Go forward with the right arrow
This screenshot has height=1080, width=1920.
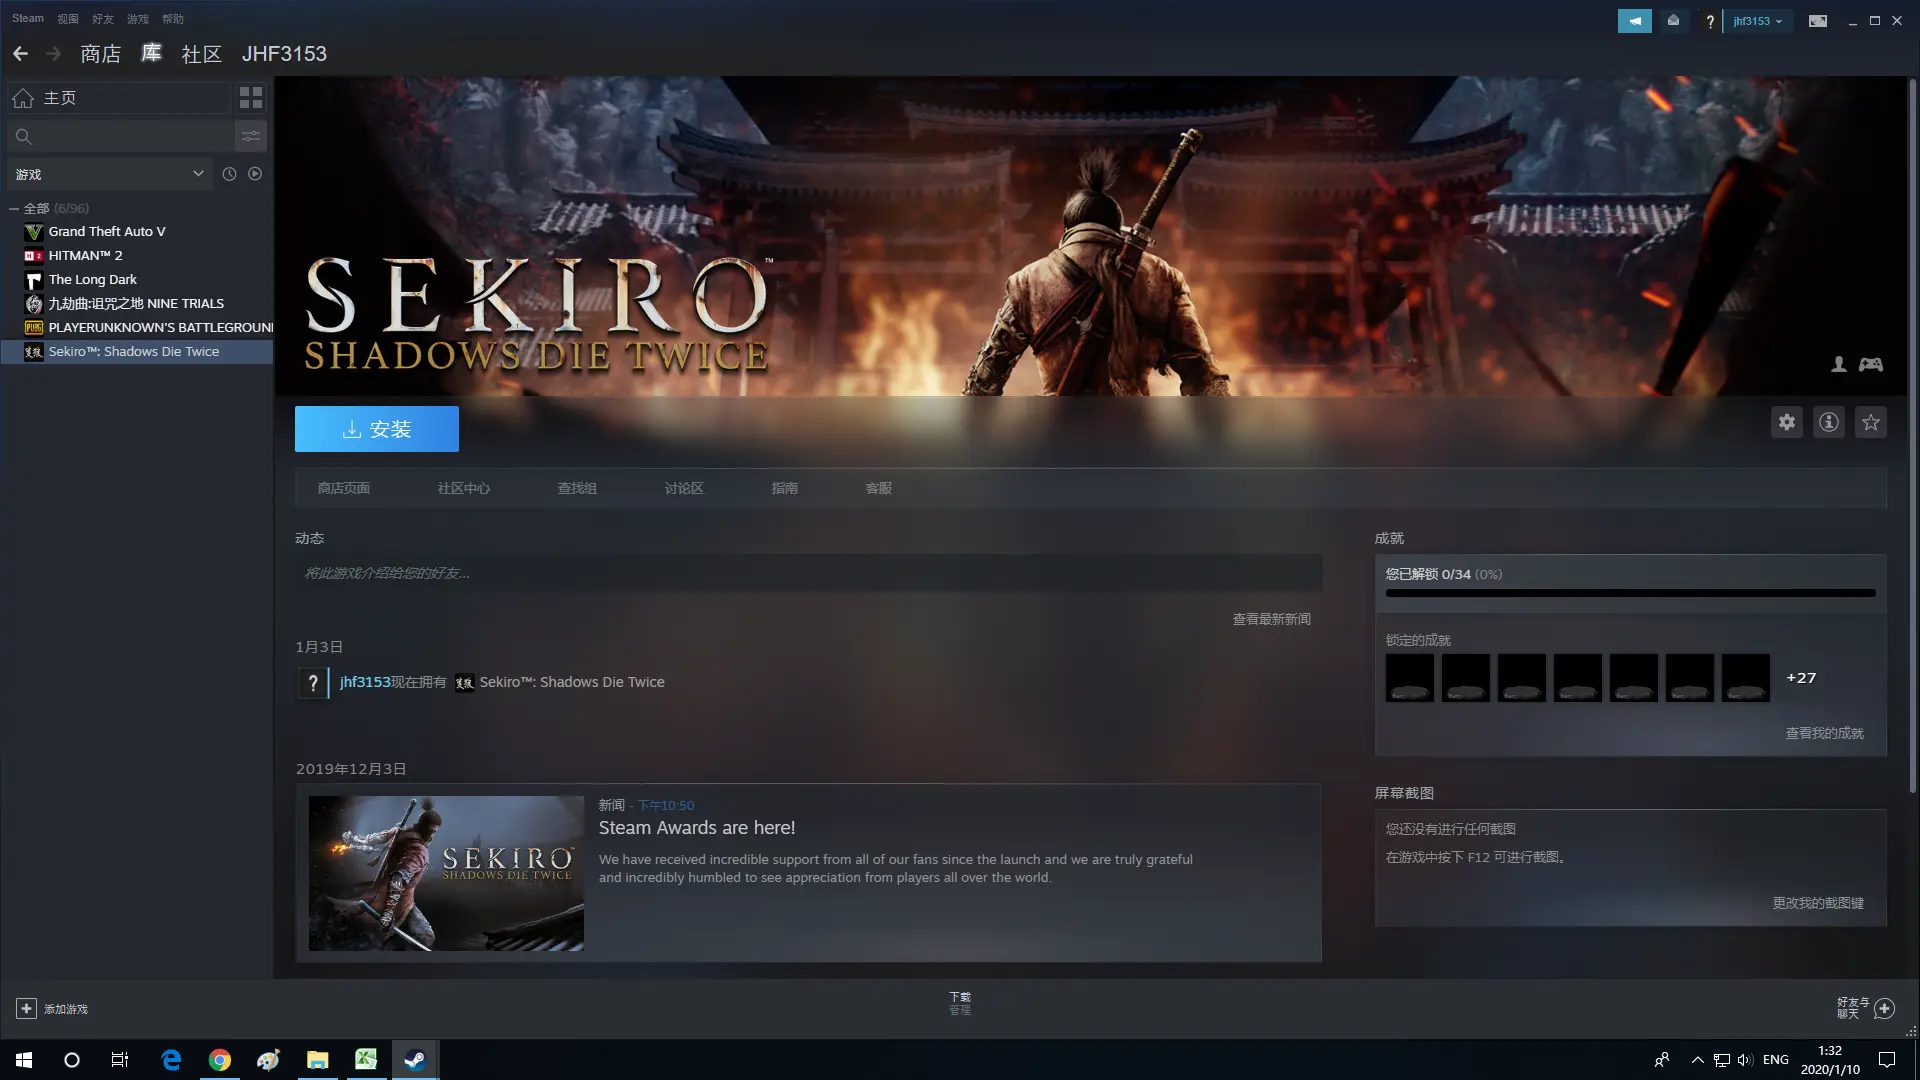54,54
